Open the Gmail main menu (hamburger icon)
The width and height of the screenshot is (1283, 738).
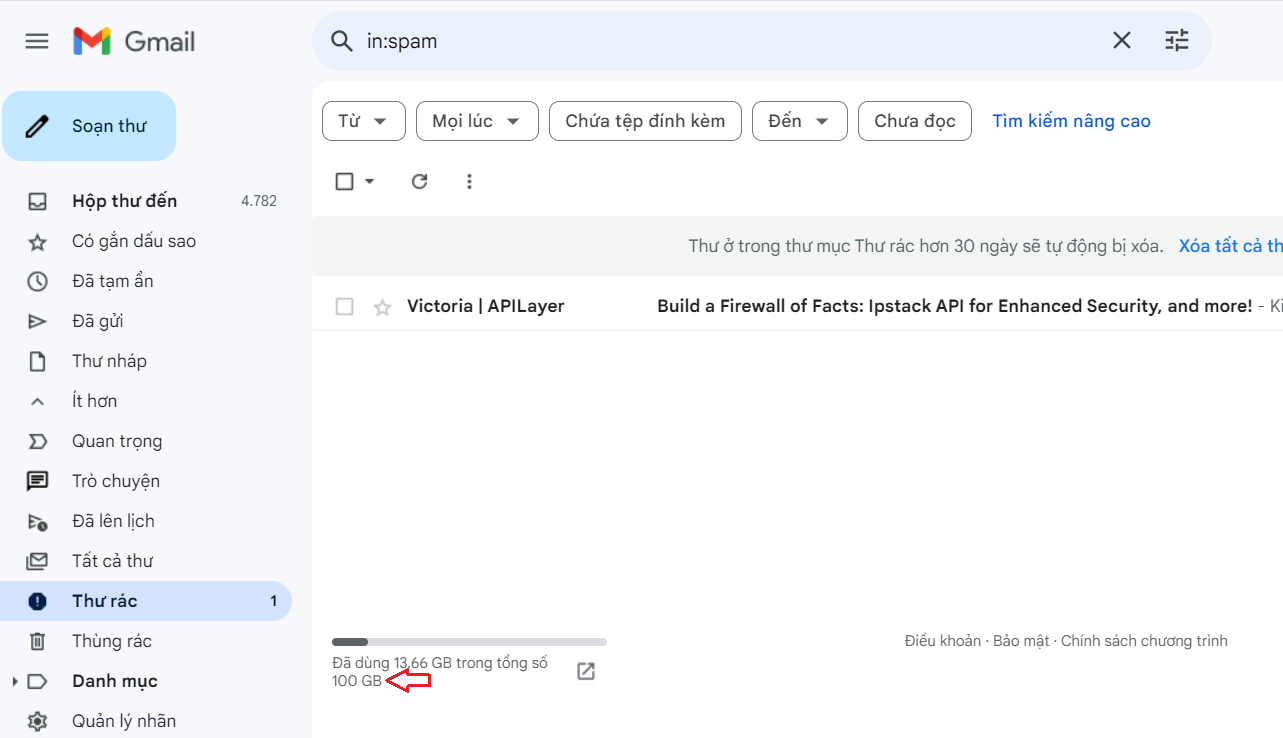(37, 41)
